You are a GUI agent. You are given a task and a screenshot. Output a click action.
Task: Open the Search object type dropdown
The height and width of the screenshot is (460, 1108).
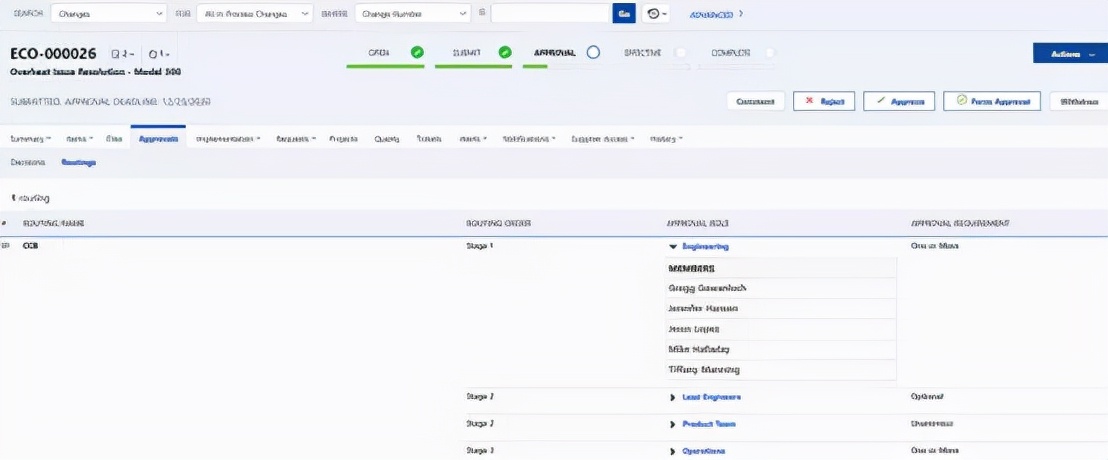[109, 14]
